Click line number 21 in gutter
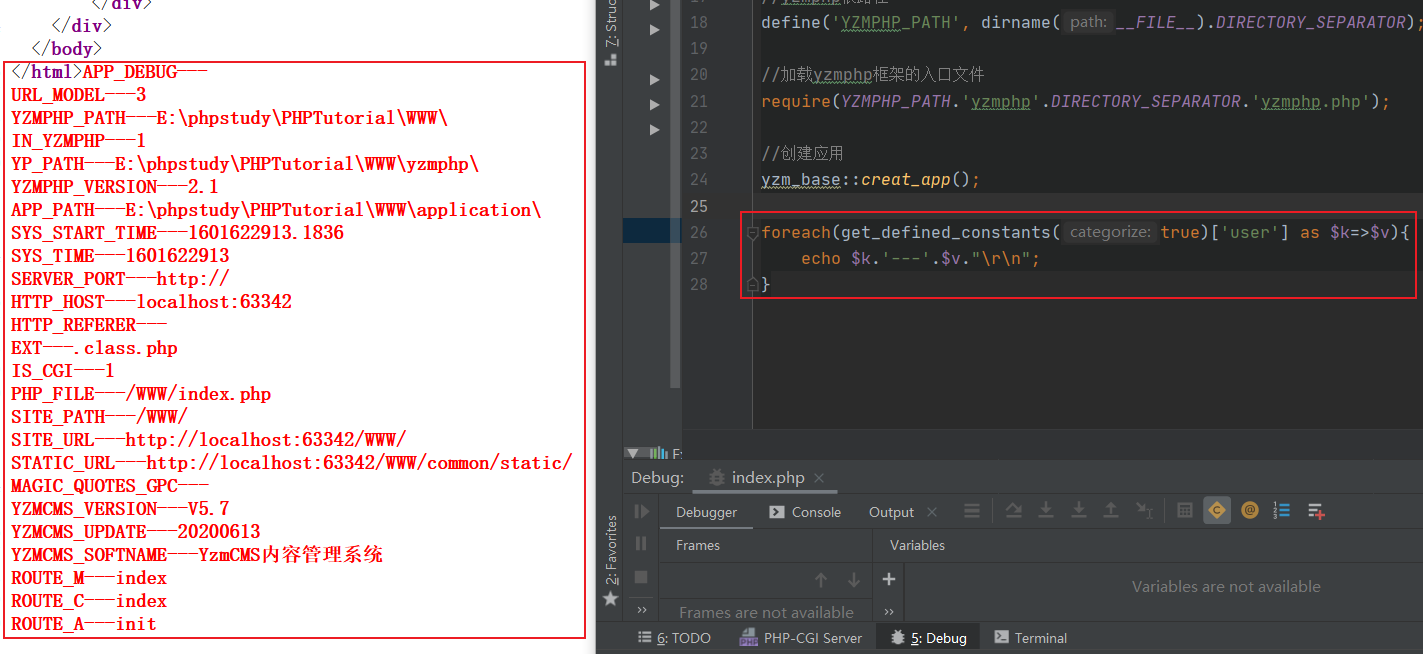 [x=698, y=101]
